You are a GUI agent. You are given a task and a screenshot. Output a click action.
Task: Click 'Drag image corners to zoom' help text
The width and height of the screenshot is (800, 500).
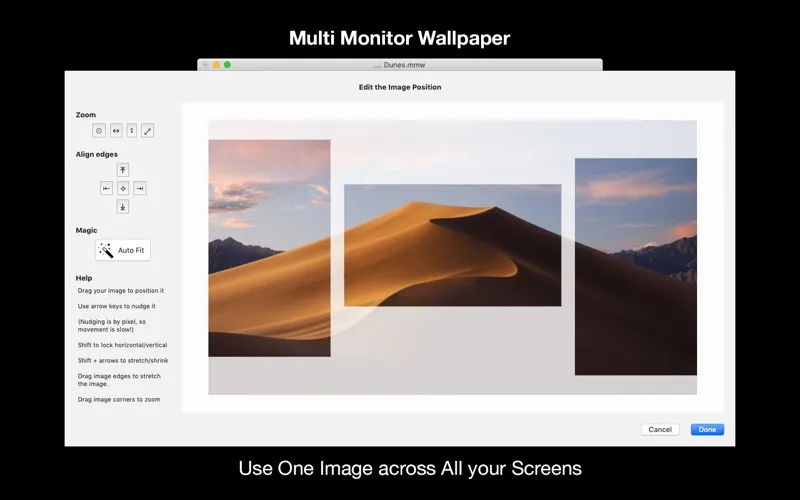(x=119, y=399)
